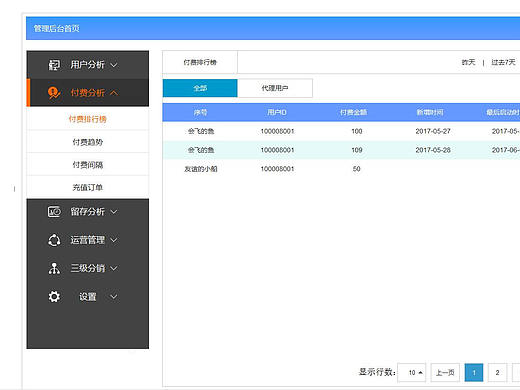Click the 新增时间 column header

click(x=430, y=112)
